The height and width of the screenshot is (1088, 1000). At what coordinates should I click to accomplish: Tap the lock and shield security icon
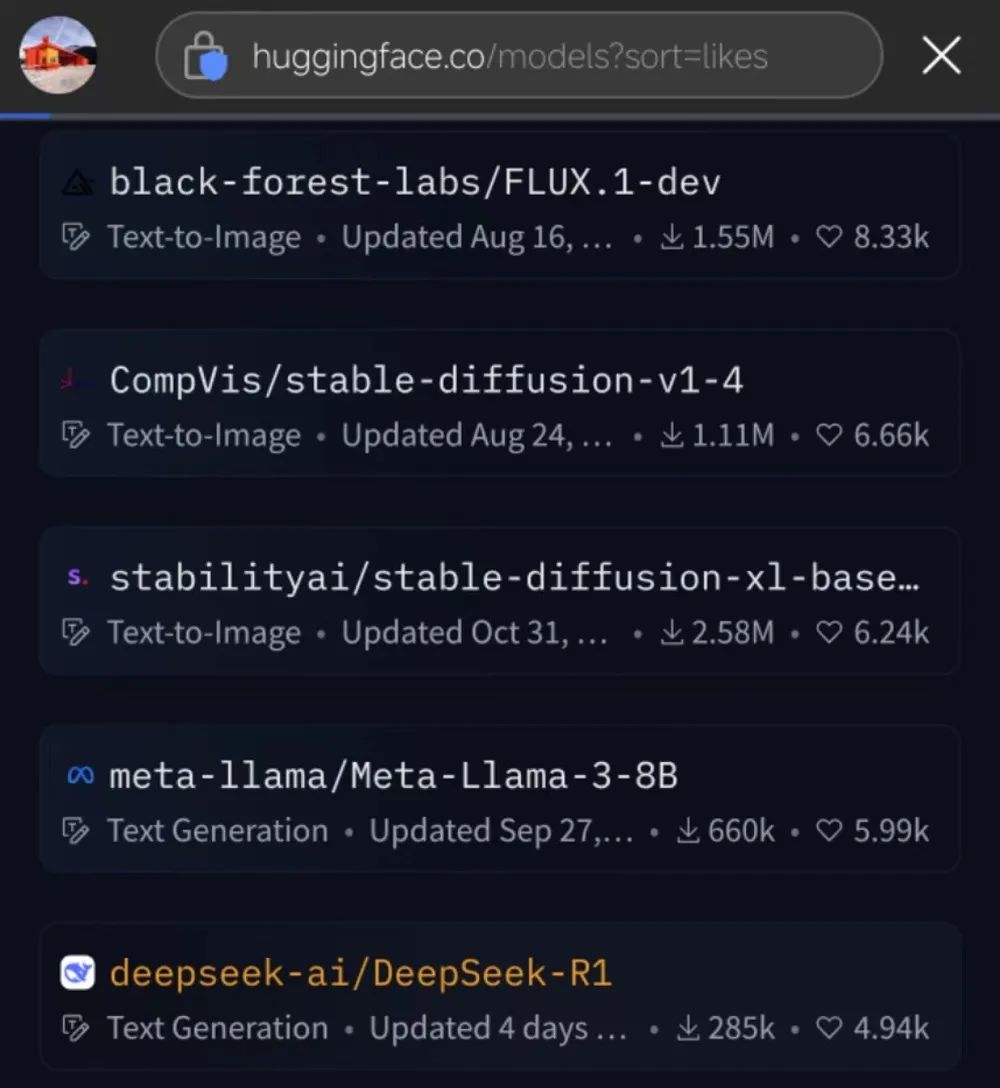(205, 56)
